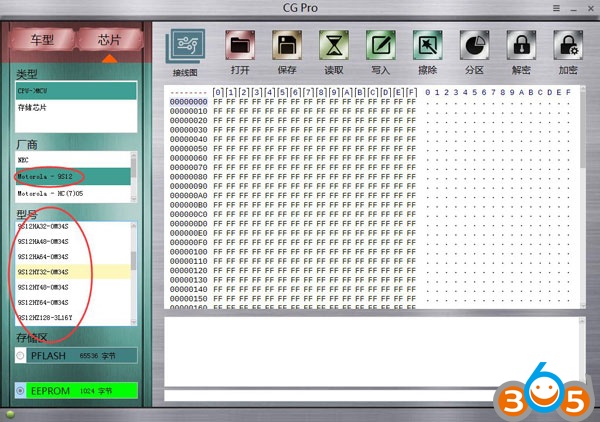Viewport: 600px width, 422px height.
Task: Close the CG Pro window
Action: (591, 8)
